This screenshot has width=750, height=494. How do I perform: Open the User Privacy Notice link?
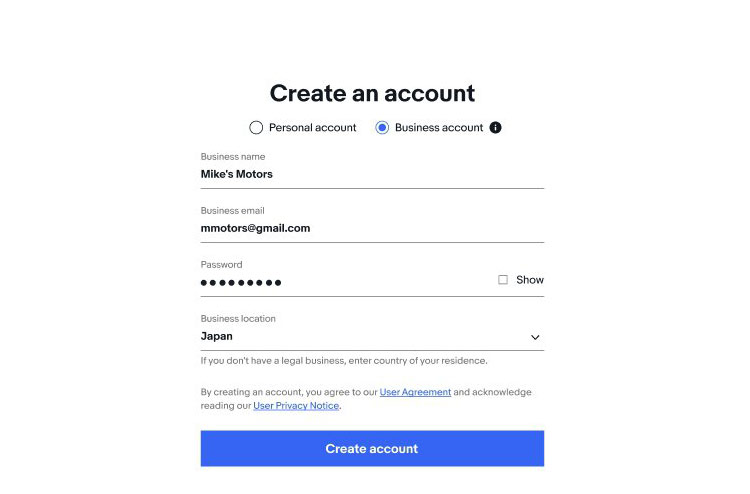point(296,406)
